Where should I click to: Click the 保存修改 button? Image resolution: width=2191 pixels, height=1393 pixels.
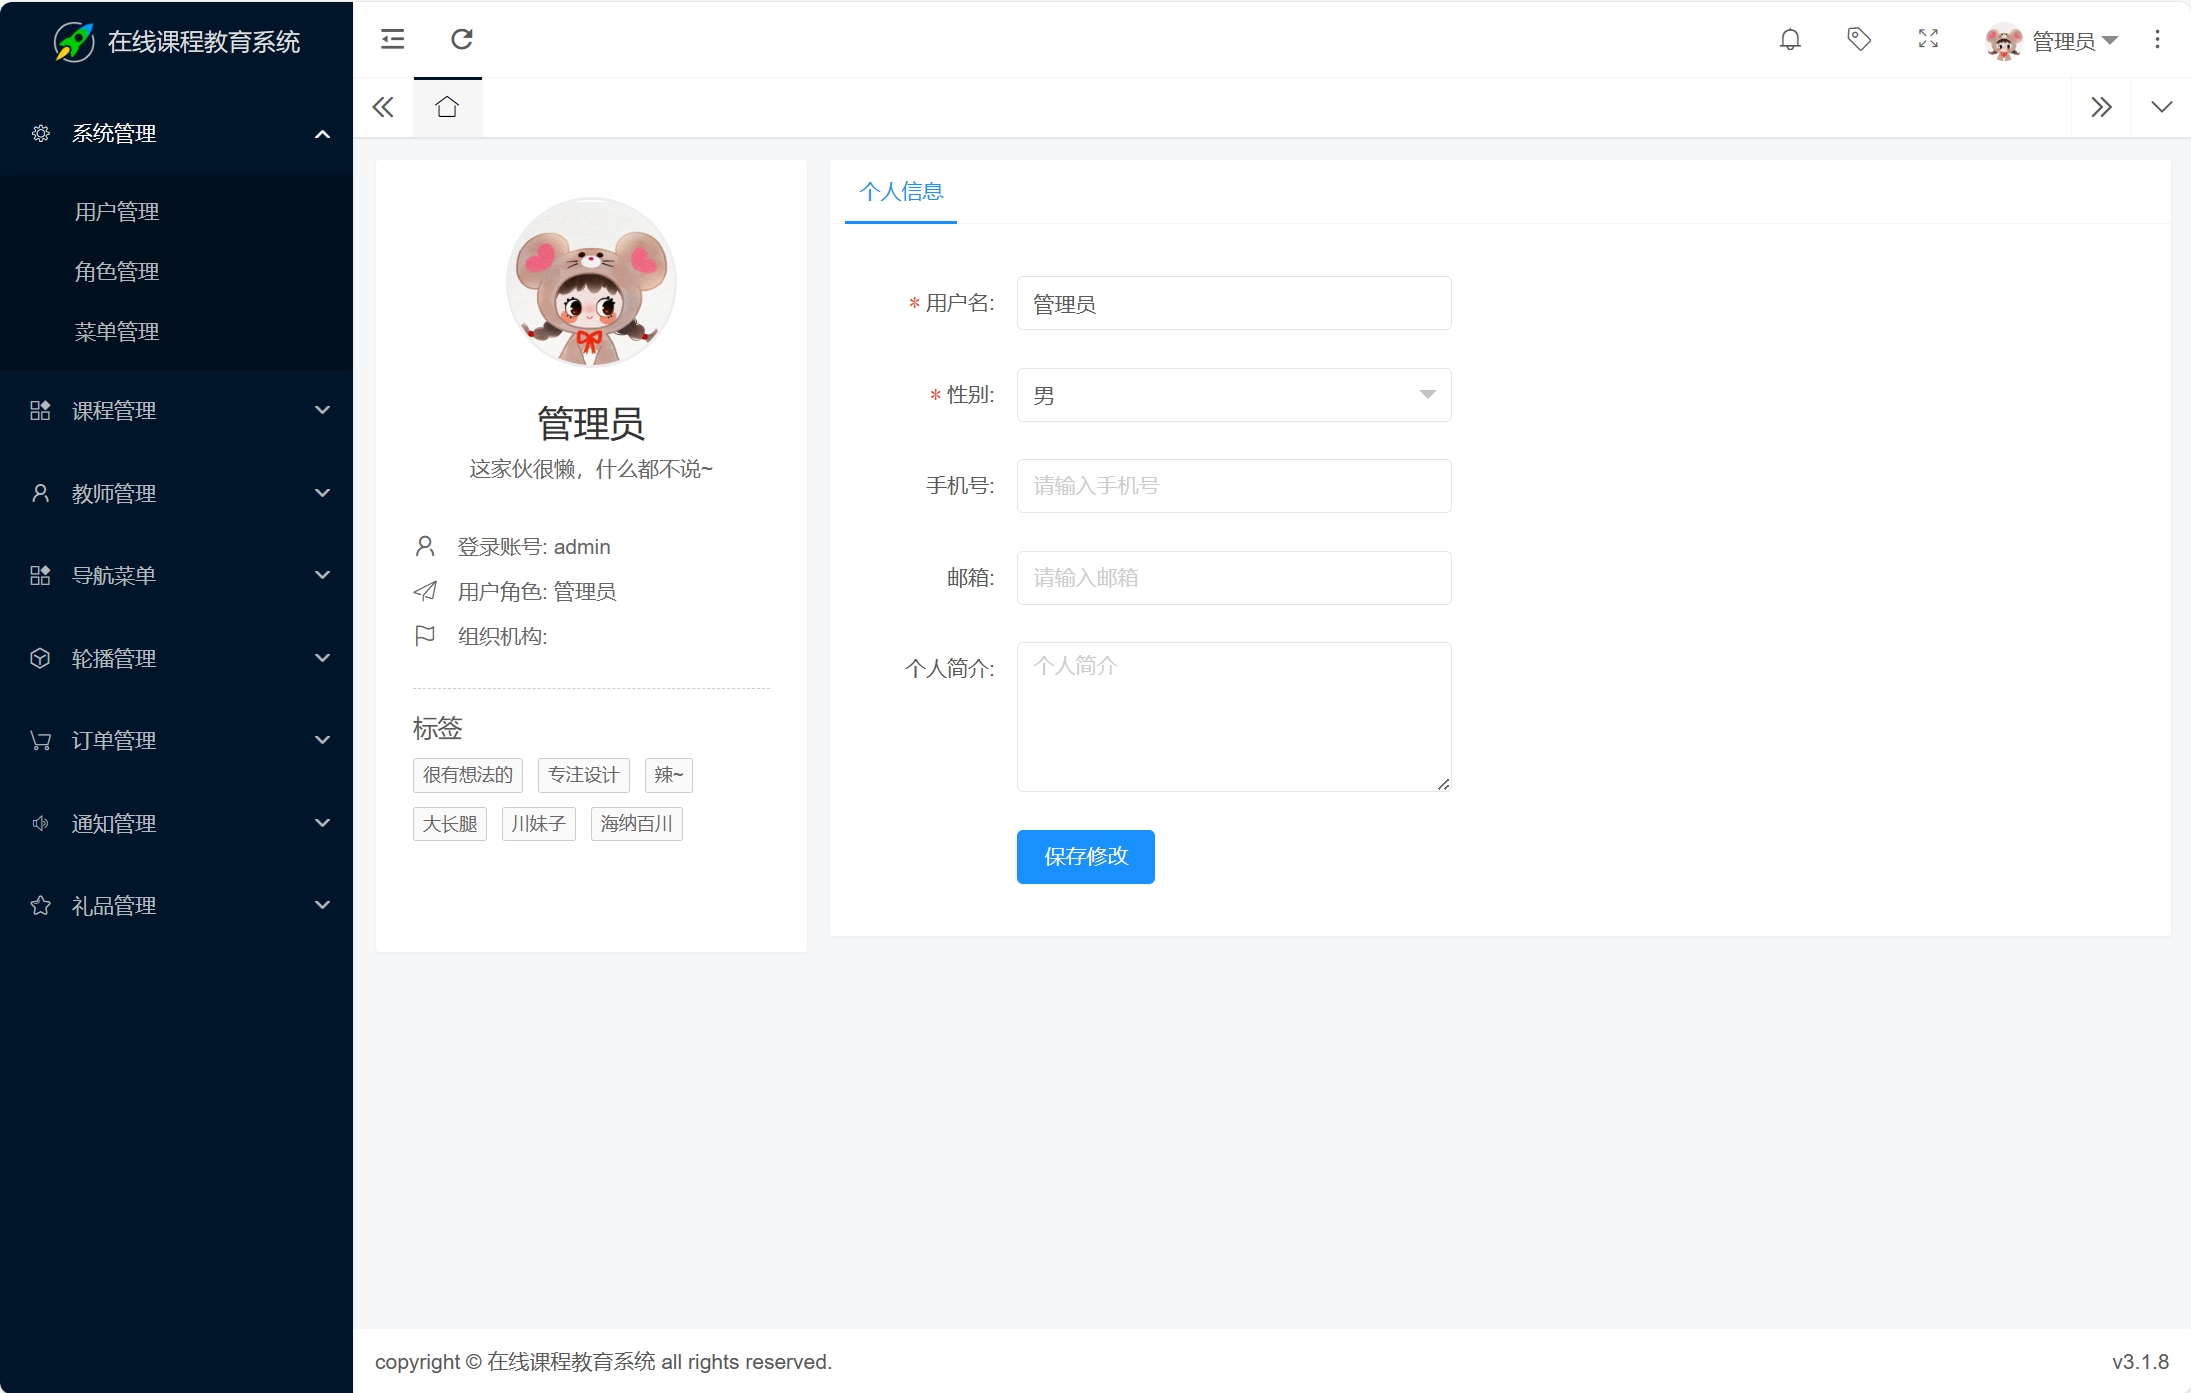point(1085,857)
